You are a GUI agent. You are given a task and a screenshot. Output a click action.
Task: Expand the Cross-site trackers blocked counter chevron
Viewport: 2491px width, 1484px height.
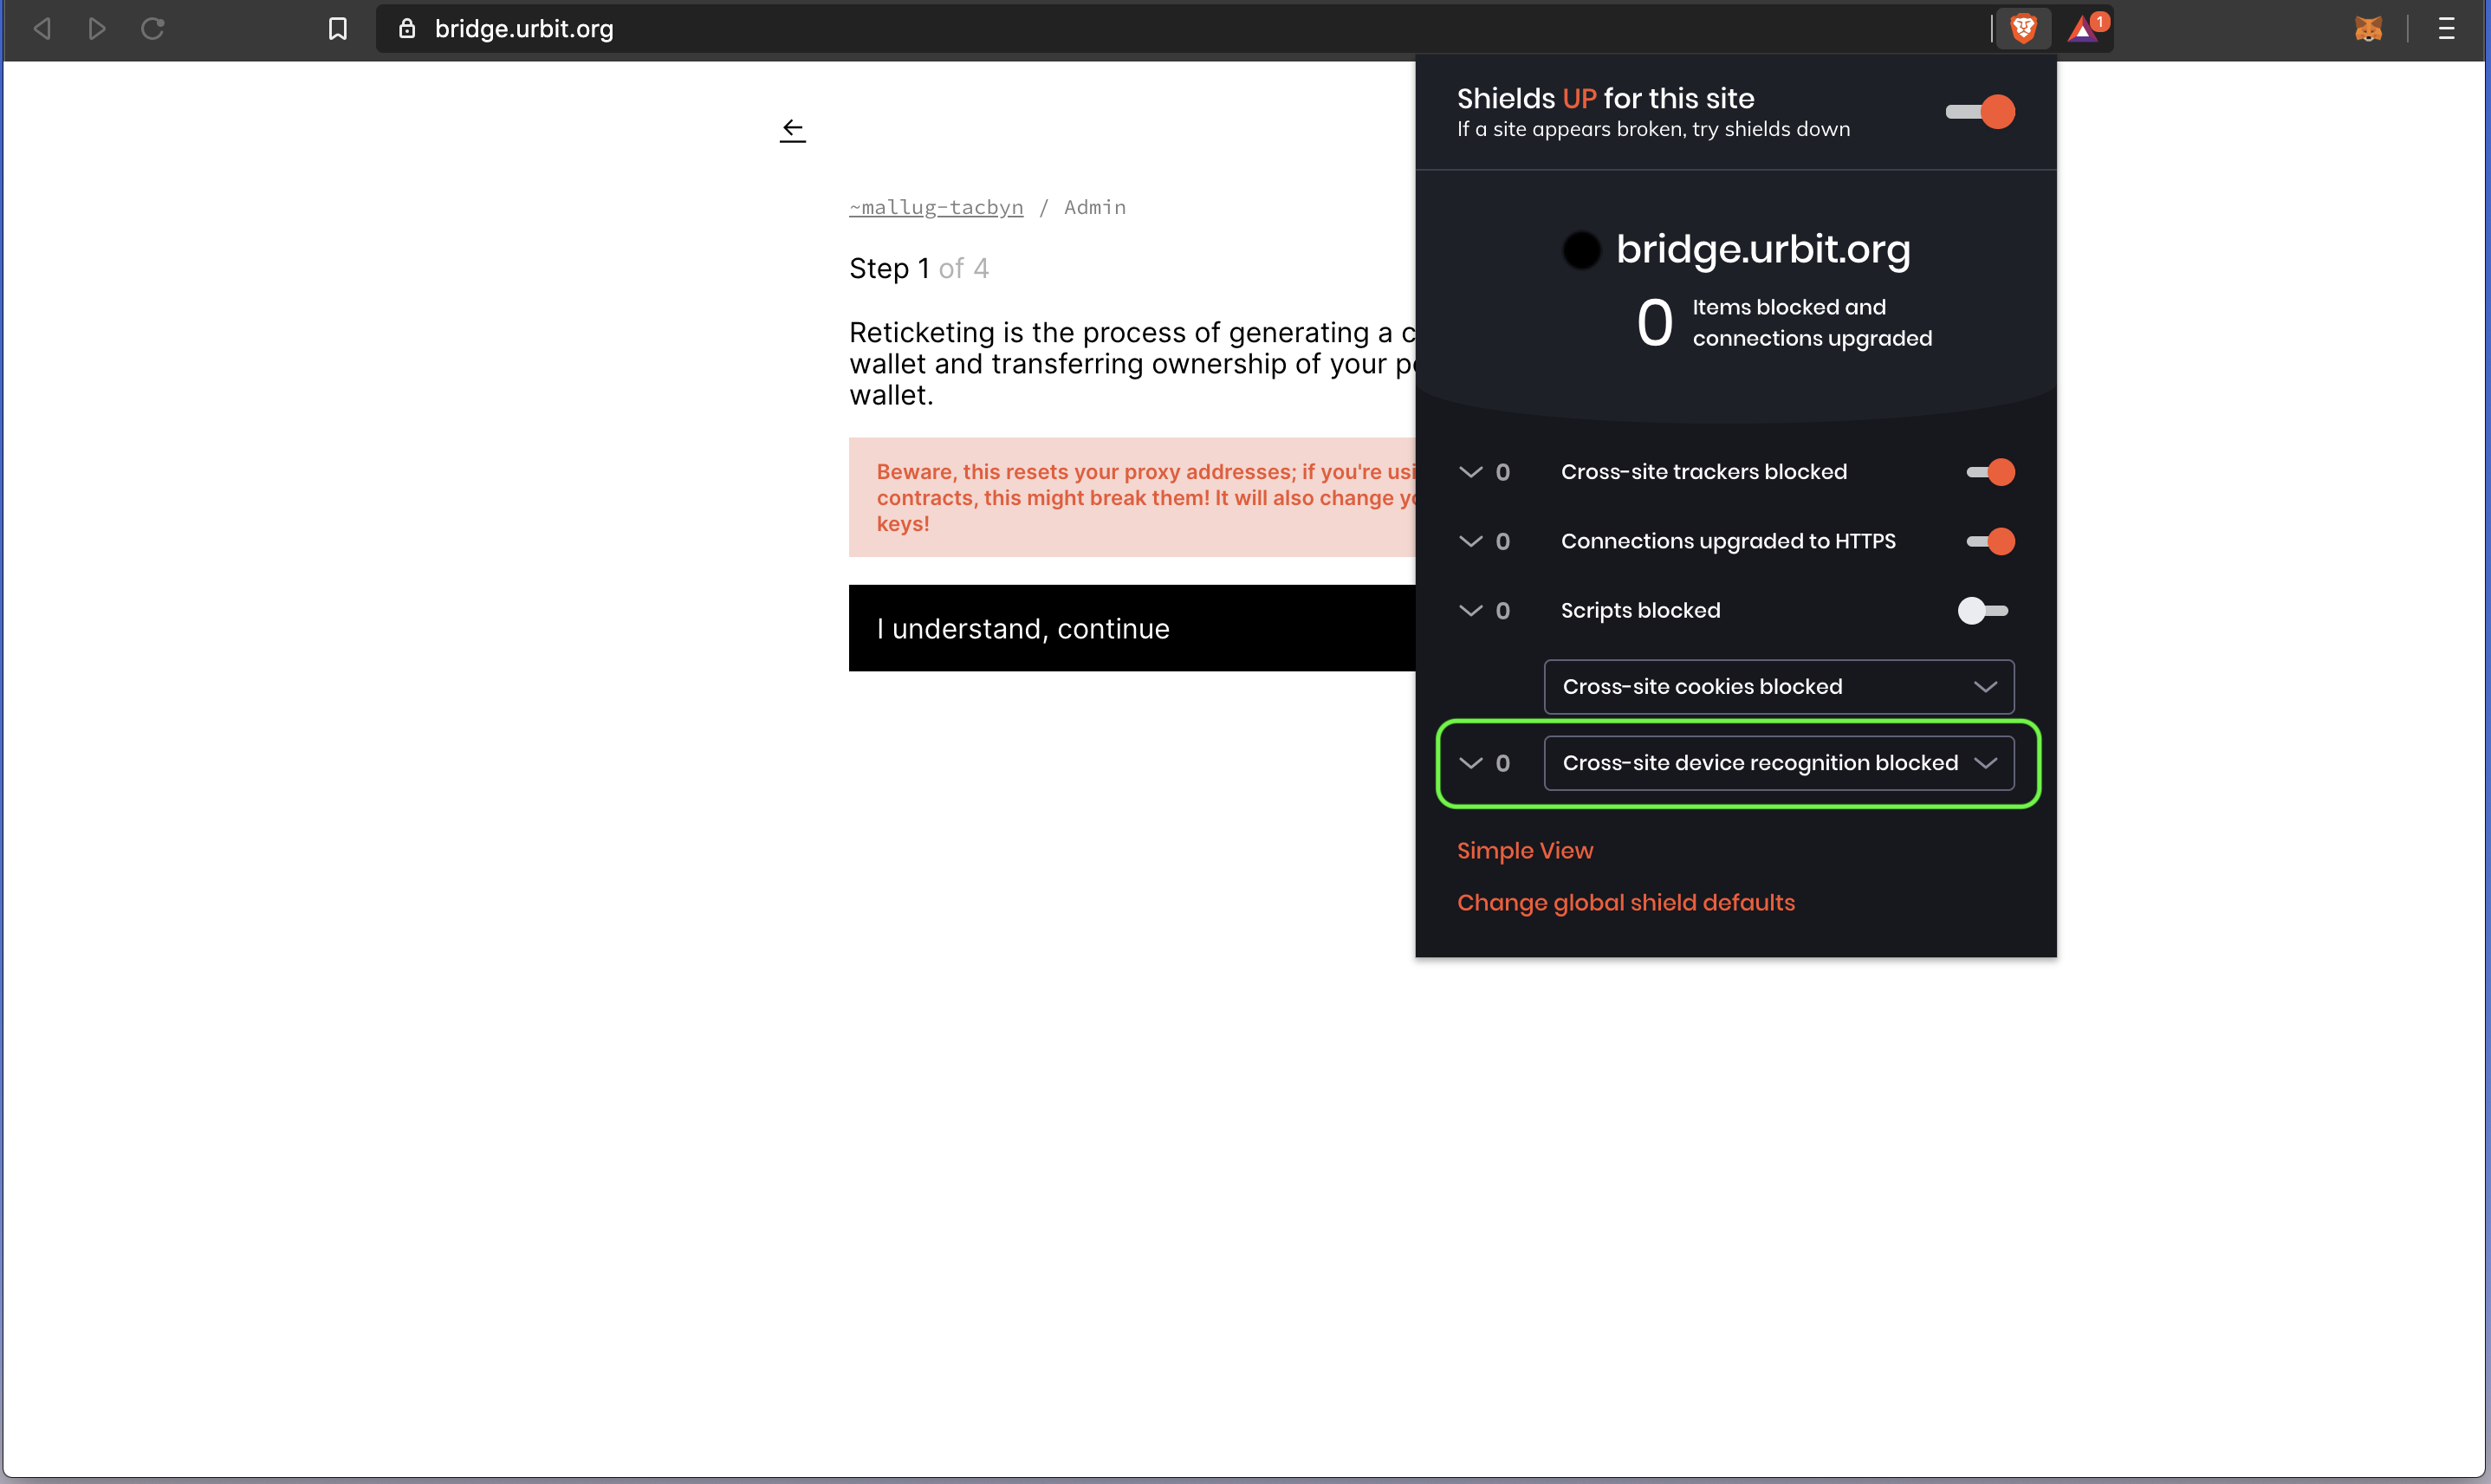[x=1470, y=471]
